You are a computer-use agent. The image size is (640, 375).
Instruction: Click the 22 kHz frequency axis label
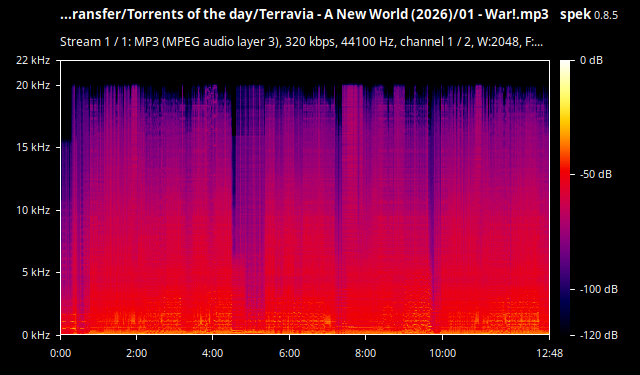33,60
